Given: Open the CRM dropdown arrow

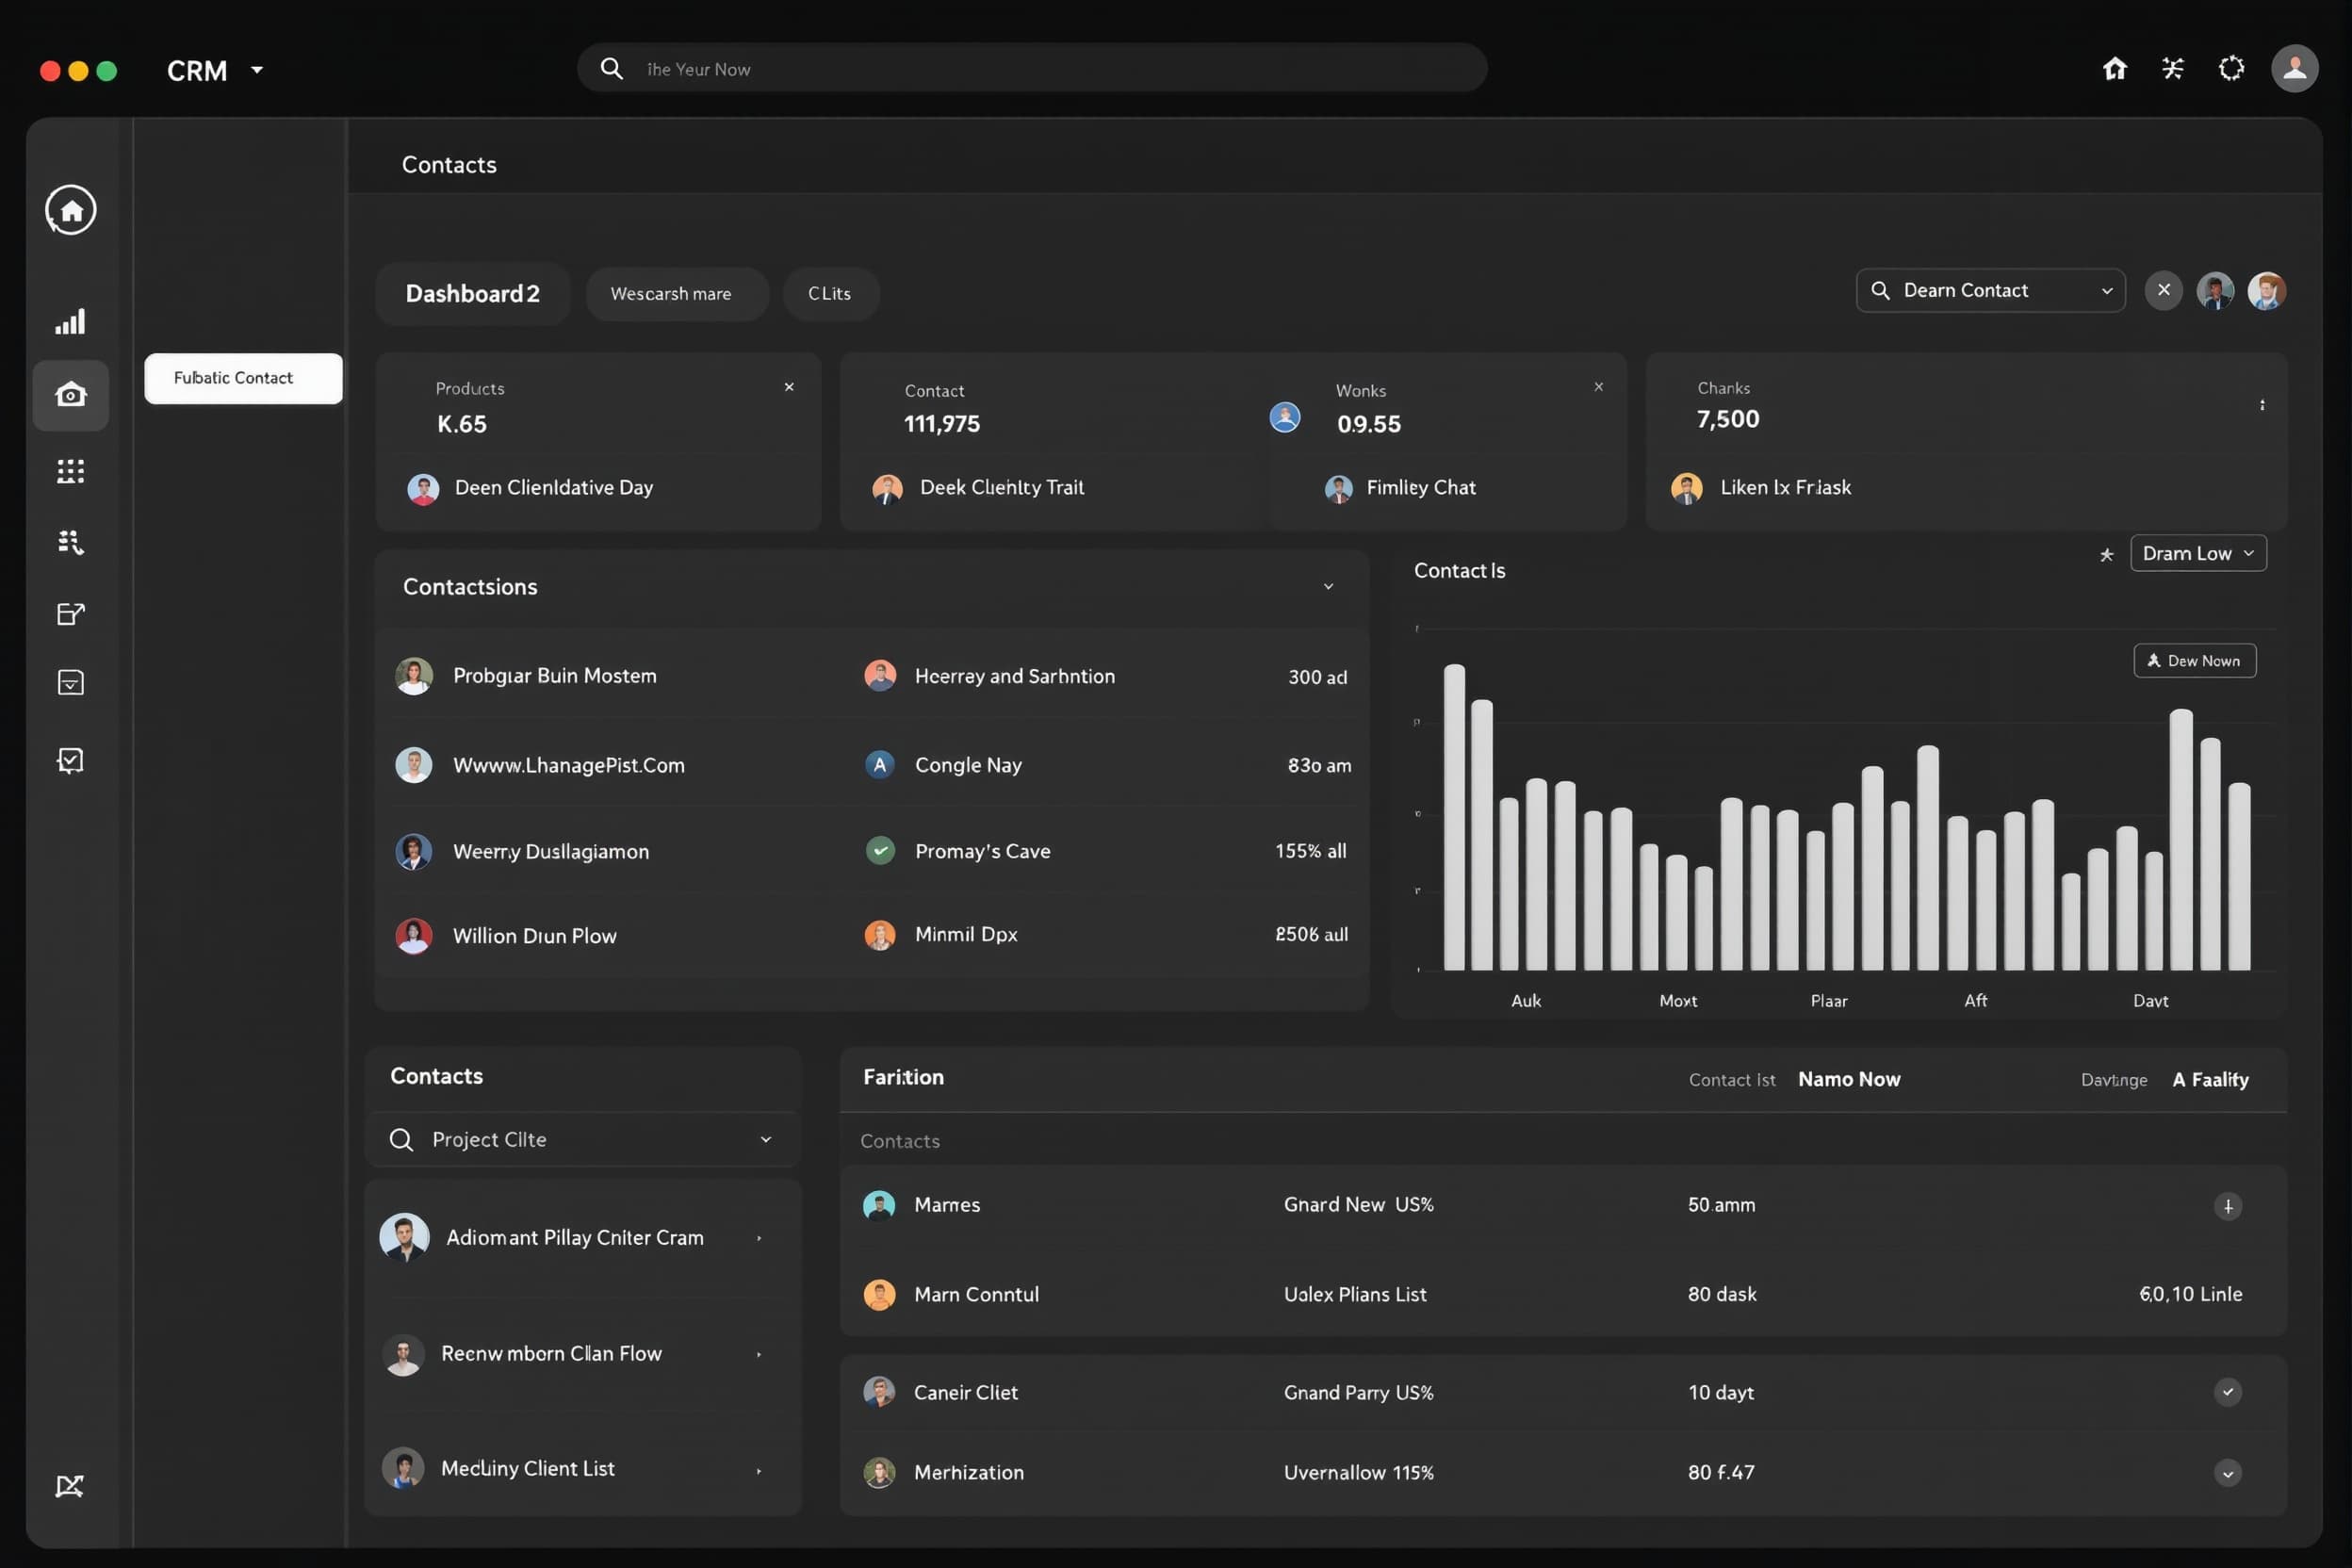Looking at the screenshot, I should pyautogui.click(x=257, y=70).
